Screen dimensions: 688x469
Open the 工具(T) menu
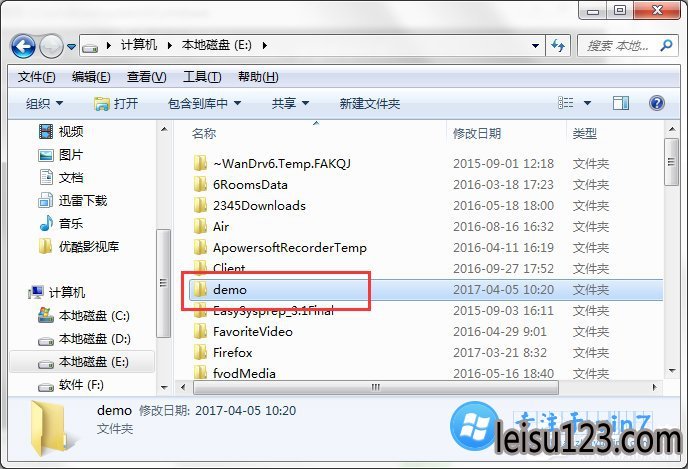coord(202,77)
